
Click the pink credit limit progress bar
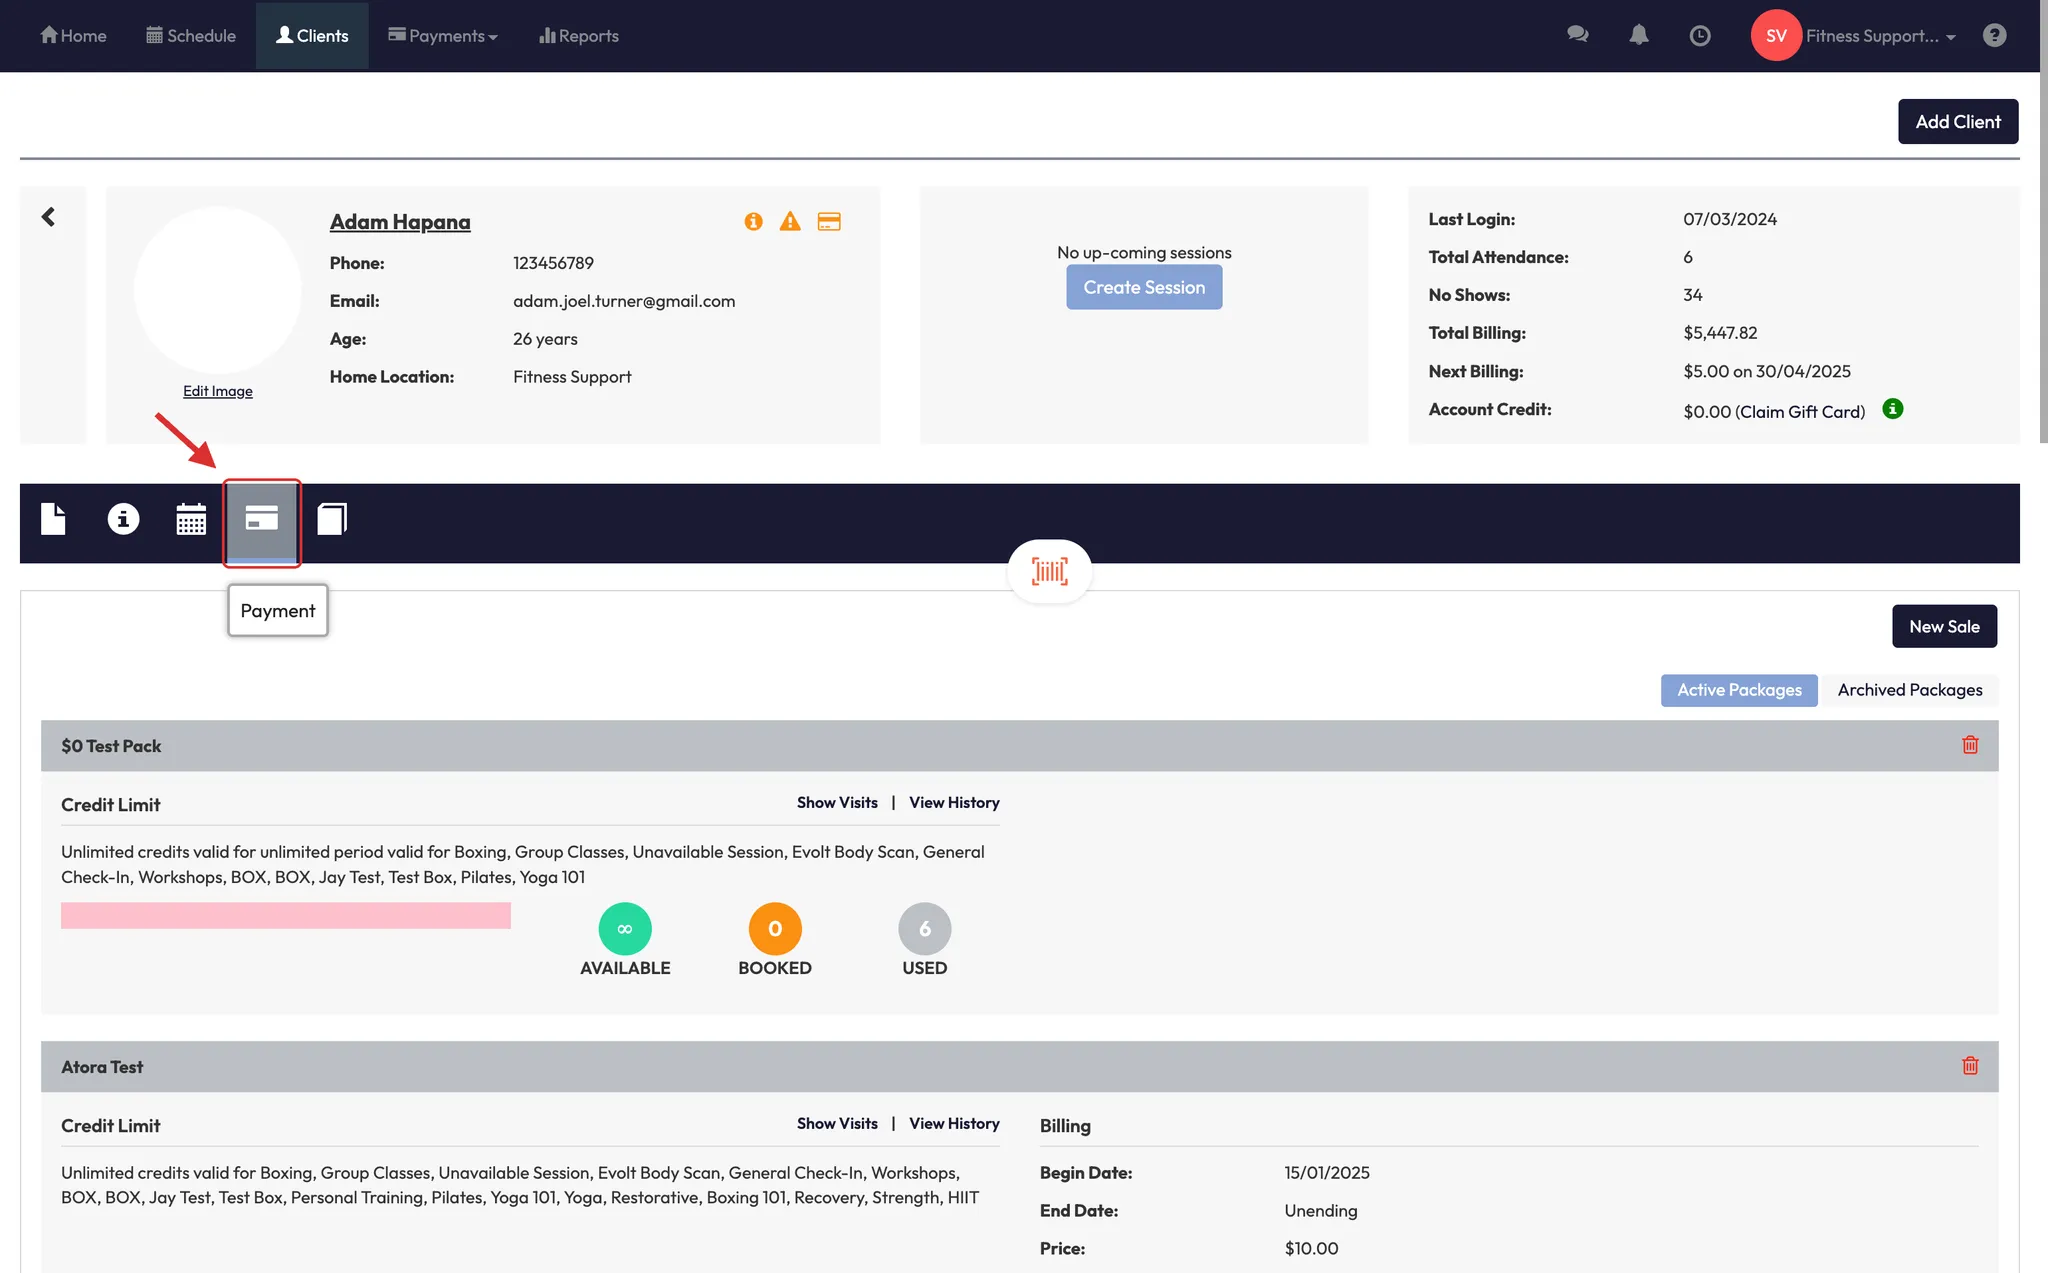point(285,915)
